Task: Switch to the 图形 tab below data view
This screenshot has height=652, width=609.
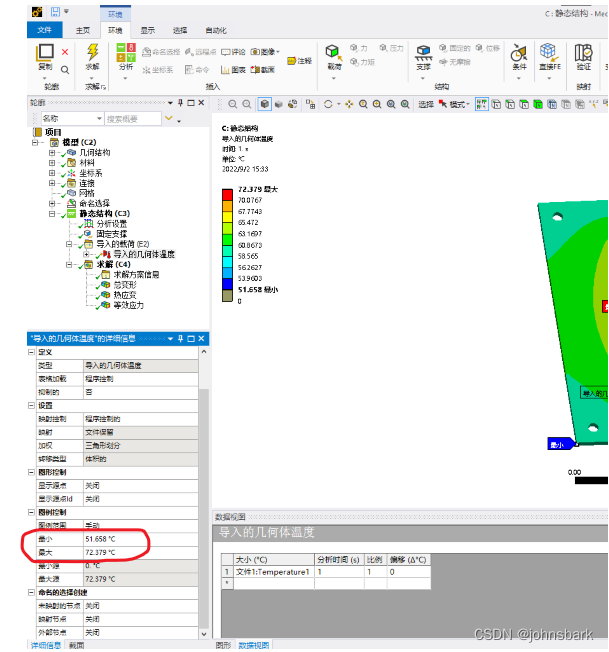Action: [x=223, y=646]
